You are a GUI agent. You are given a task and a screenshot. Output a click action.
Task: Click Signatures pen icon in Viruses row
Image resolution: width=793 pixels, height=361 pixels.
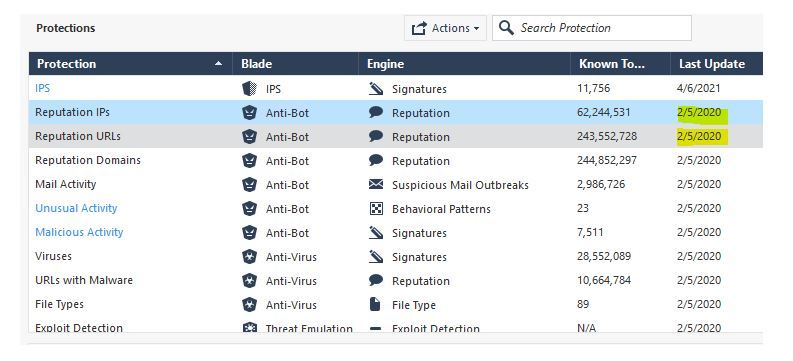(x=376, y=257)
